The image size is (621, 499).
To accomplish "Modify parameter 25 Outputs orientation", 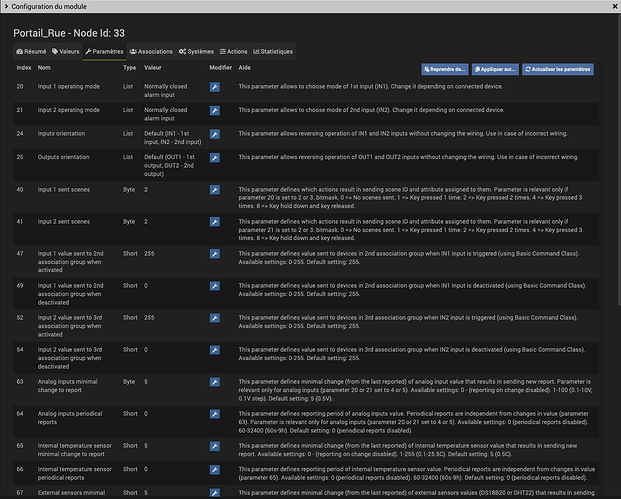I will 215,156.
